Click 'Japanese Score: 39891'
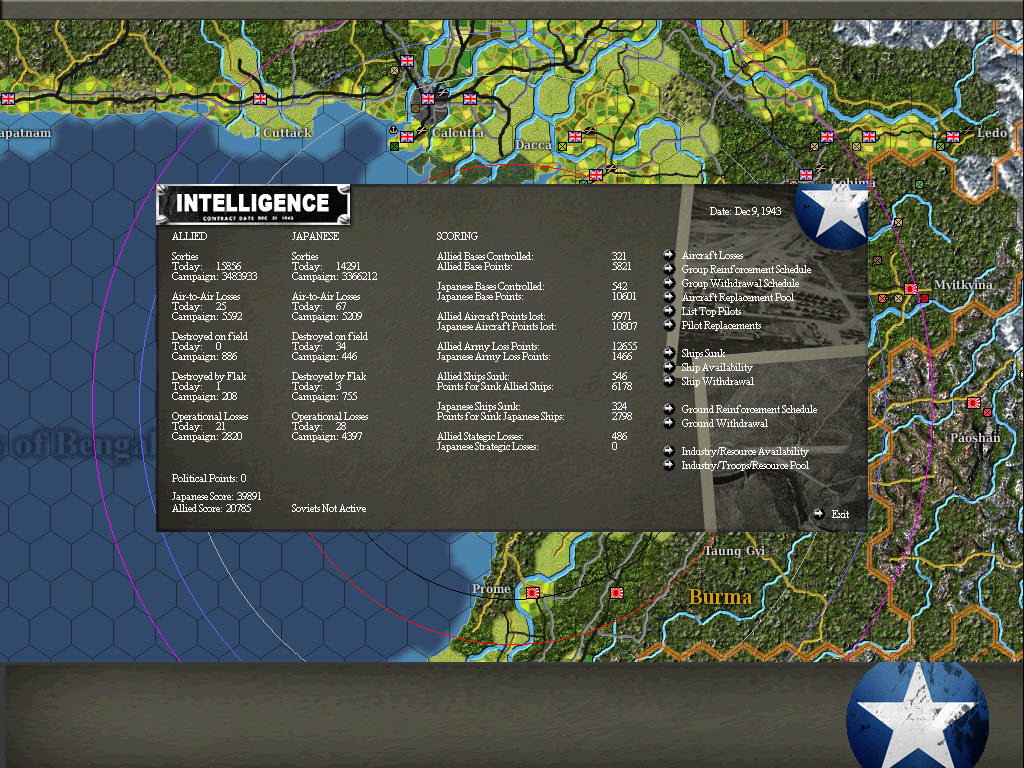 216,496
